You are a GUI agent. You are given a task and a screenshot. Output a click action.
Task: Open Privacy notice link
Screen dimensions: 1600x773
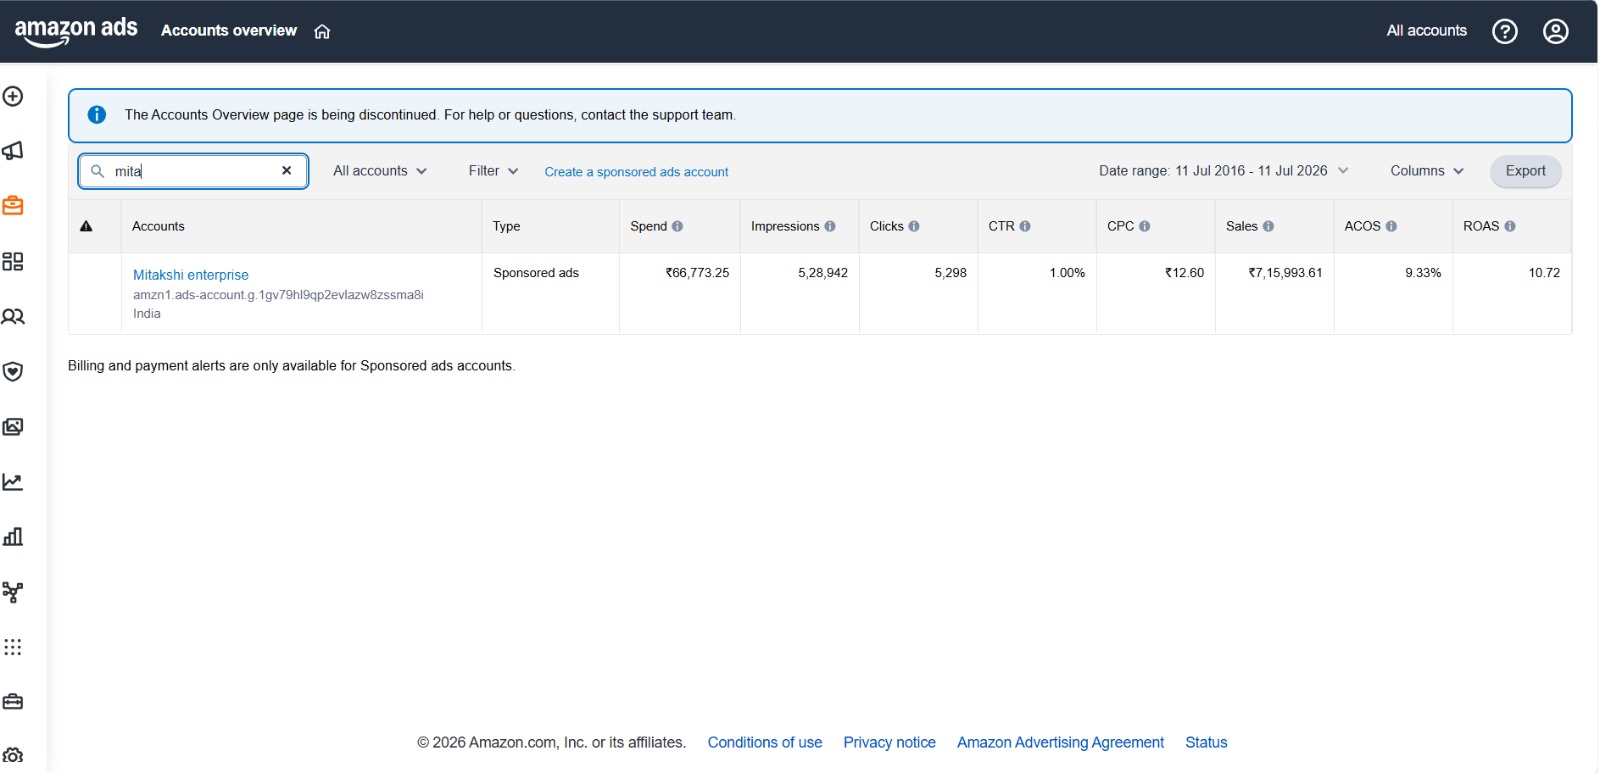(x=889, y=742)
